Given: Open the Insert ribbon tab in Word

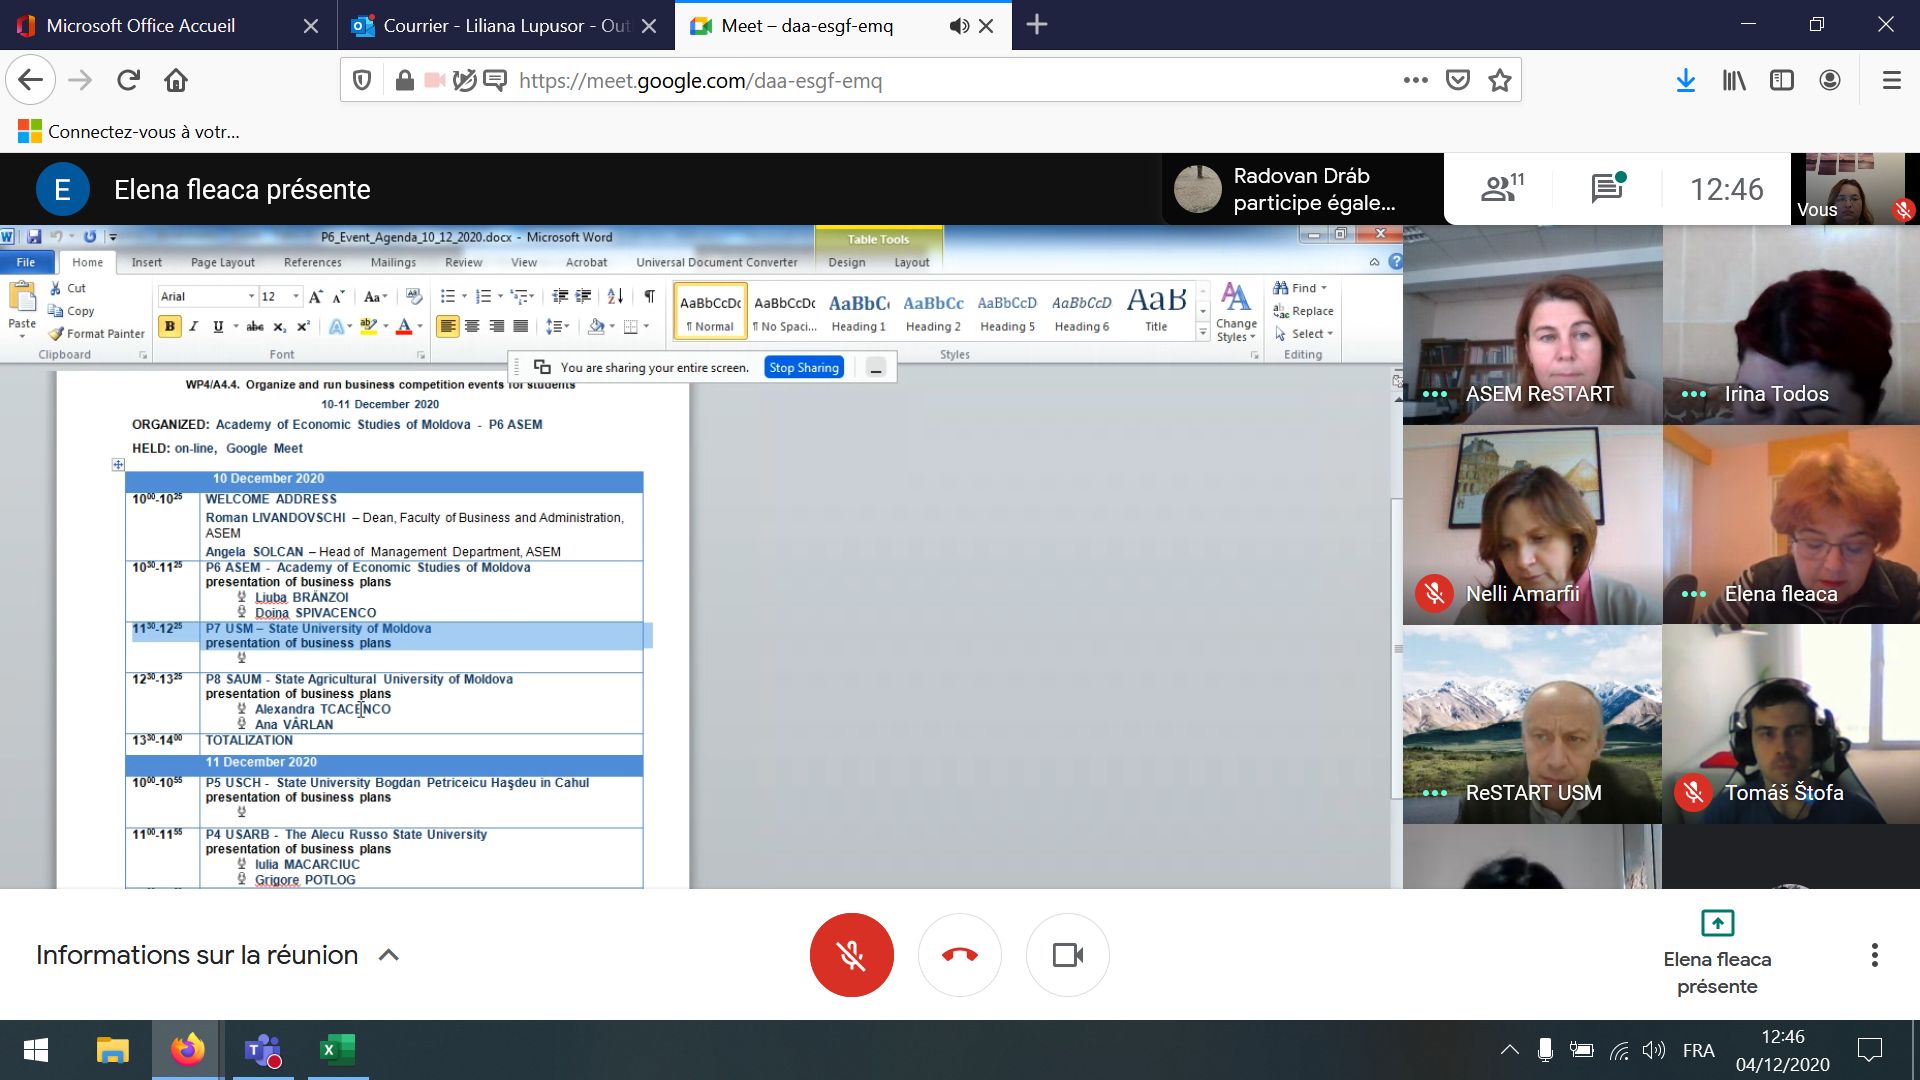Looking at the screenshot, I should coord(146,262).
